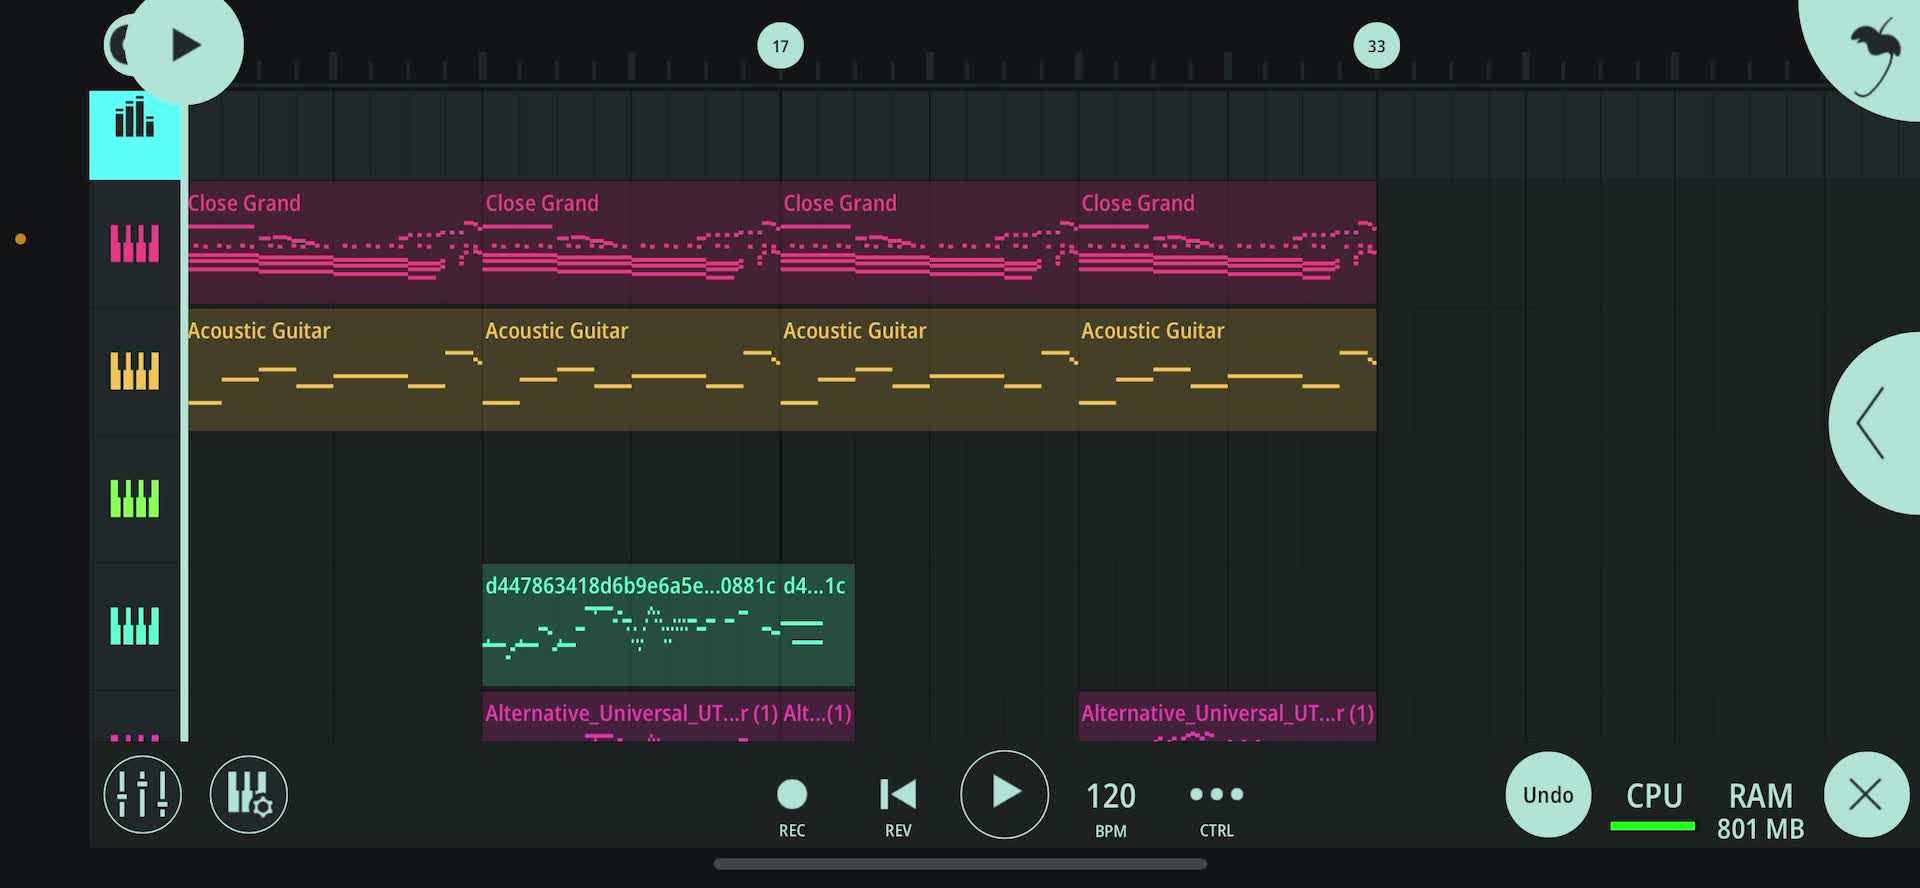Tap the RAM 801 MB indicator
This screenshot has height=888, width=1920.
pos(1761,810)
